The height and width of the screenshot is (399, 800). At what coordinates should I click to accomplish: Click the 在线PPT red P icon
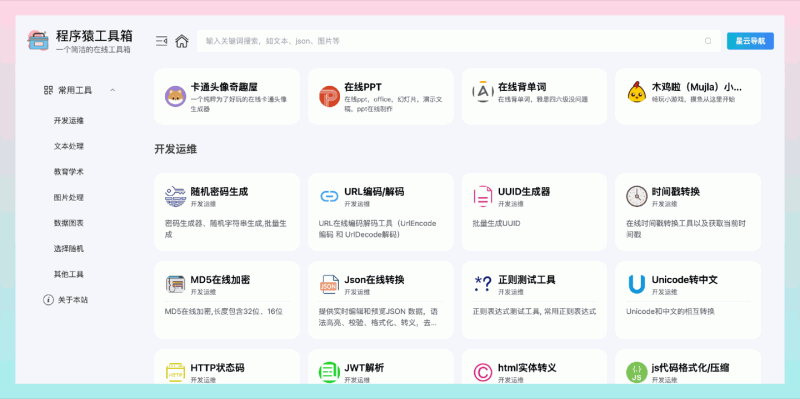330,96
